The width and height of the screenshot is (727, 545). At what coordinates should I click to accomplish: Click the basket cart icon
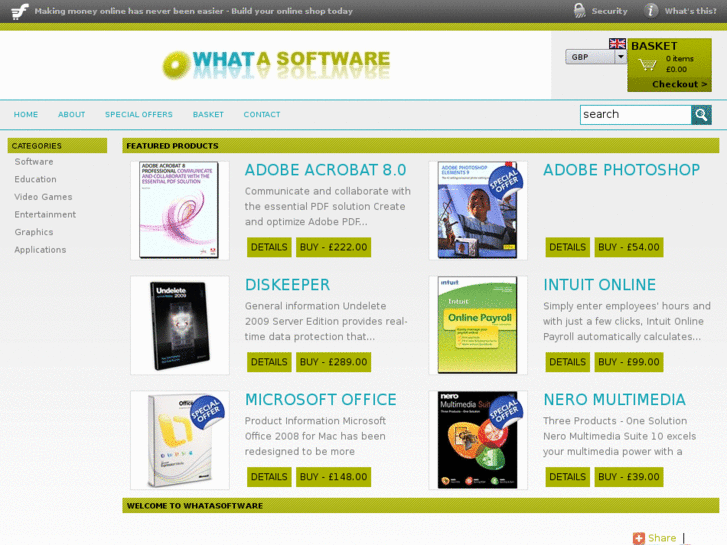point(647,64)
